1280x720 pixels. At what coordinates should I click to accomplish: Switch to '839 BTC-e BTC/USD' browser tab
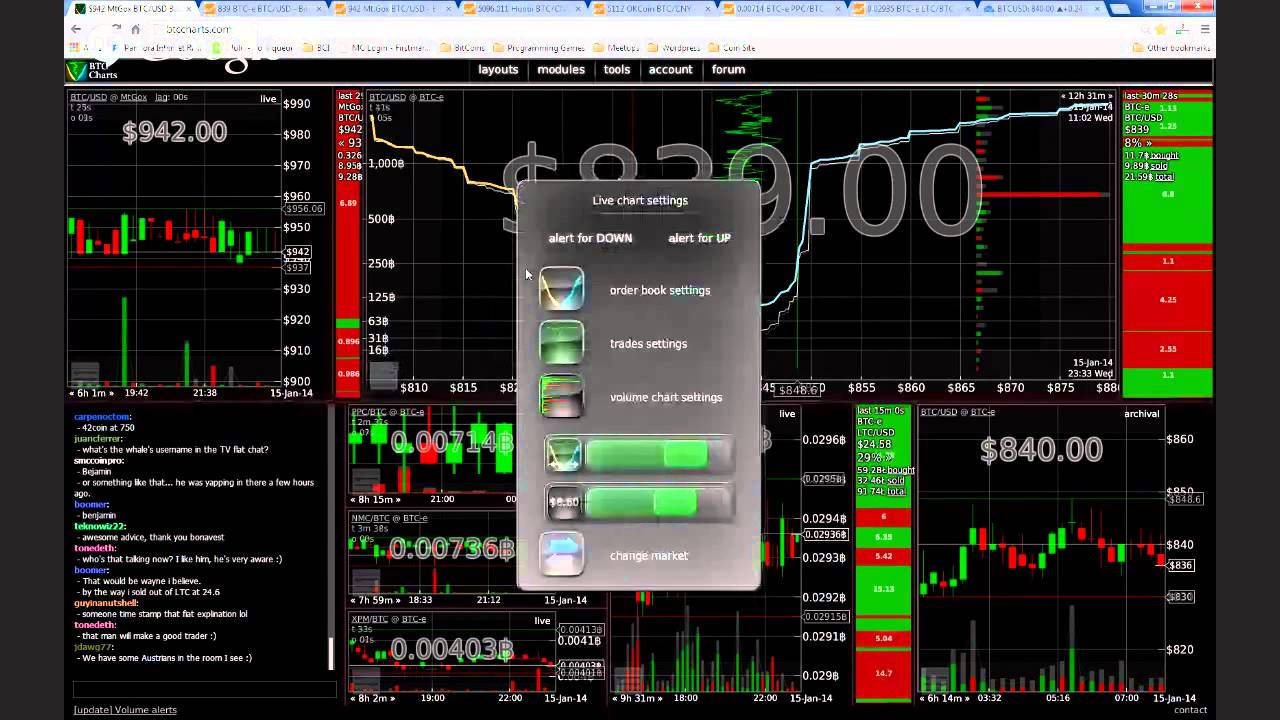point(262,9)
